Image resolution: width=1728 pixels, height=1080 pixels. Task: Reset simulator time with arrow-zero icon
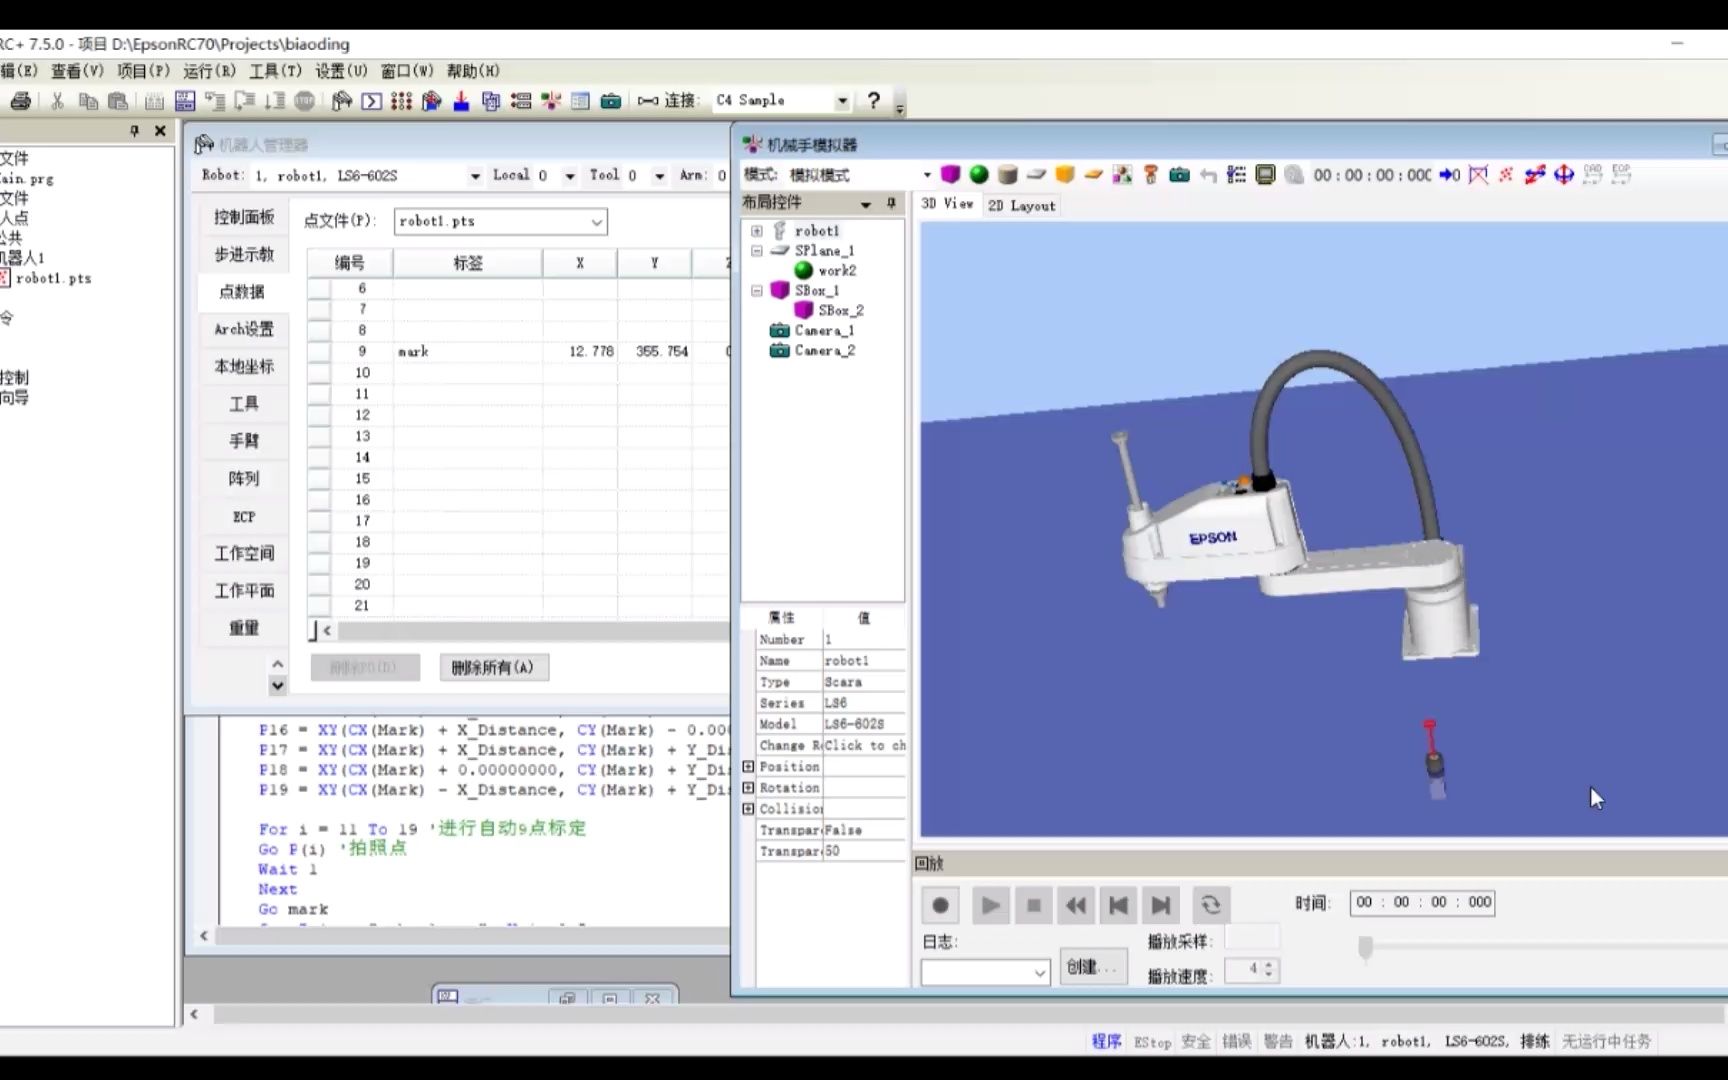tap(1450, 175)
